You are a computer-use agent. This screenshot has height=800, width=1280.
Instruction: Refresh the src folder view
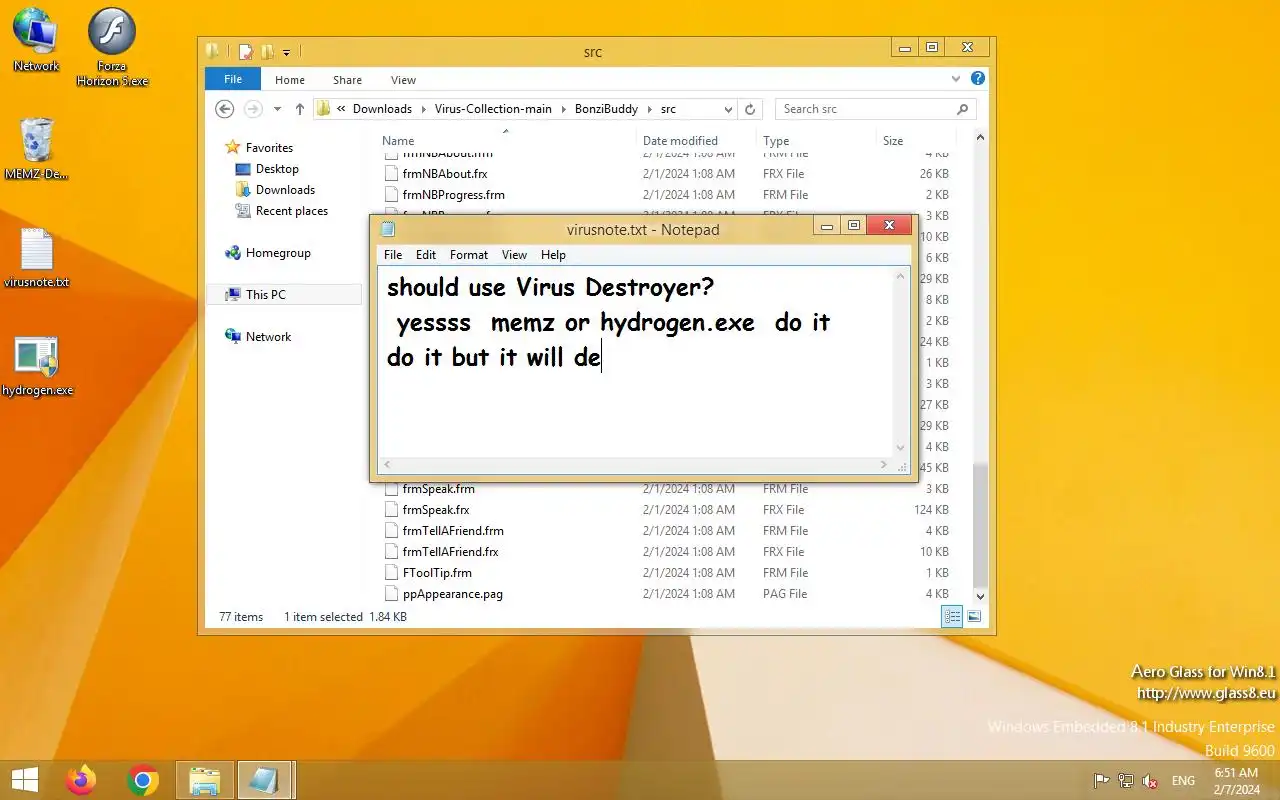pos(751,109)
